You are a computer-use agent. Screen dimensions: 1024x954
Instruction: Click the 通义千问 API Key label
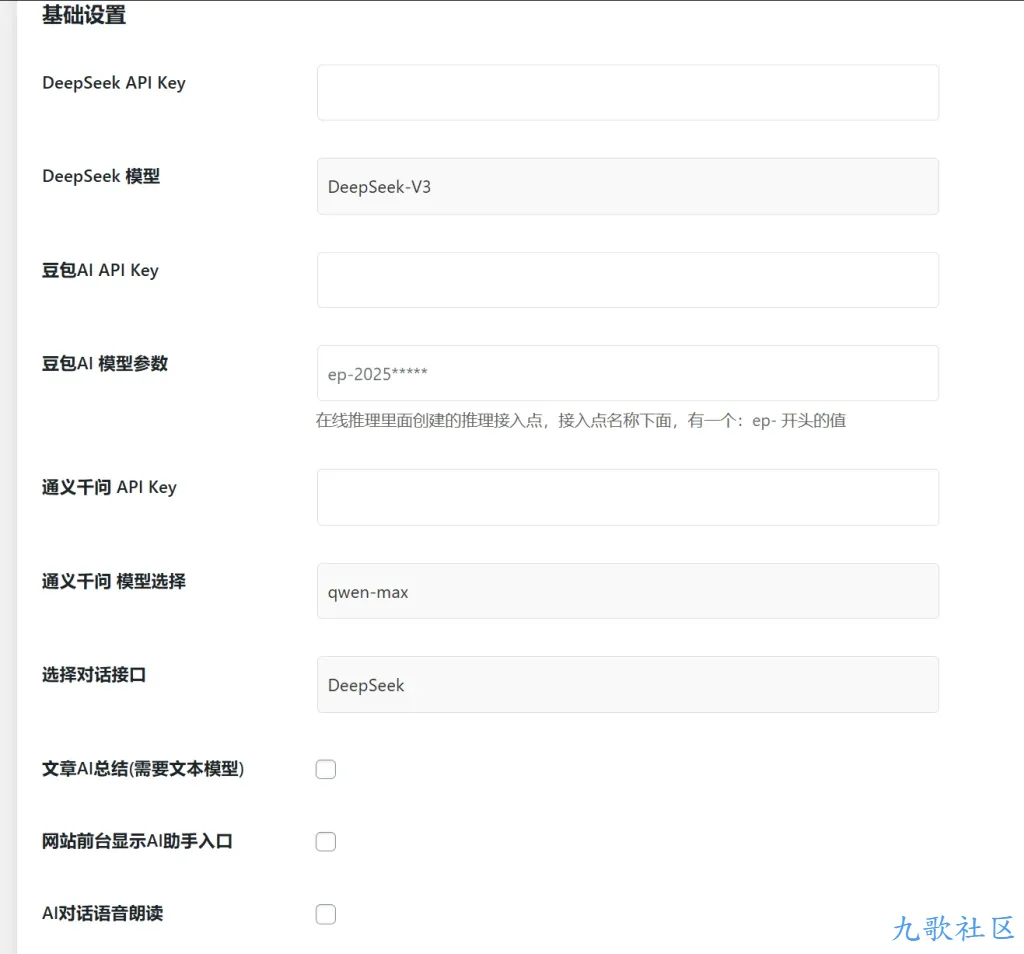109,488
